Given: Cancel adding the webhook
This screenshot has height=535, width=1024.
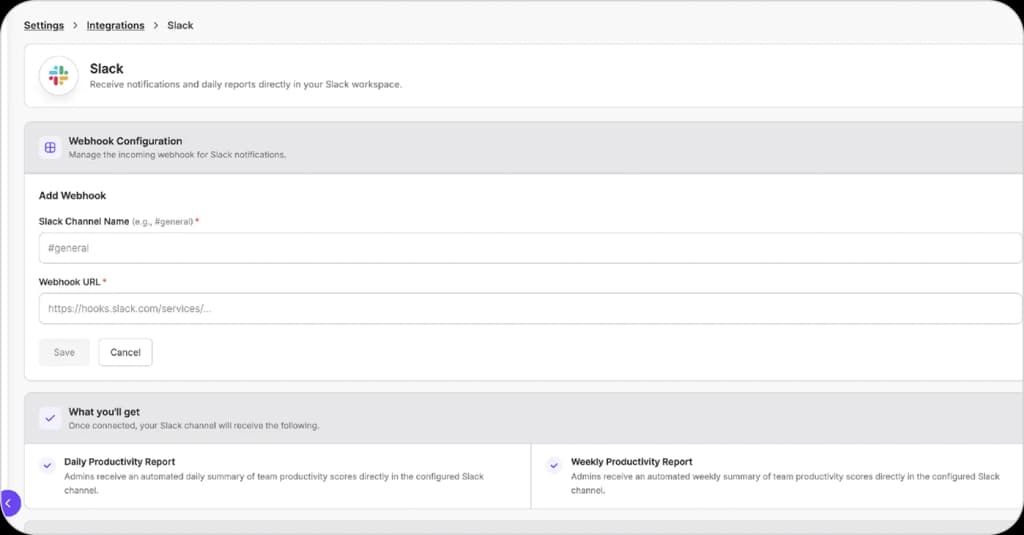Looking at the screenshot, I should coord(125,352).
